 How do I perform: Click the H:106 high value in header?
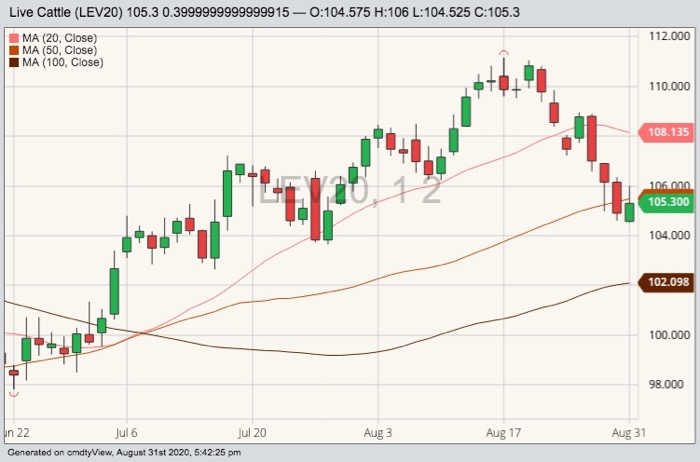[x=391, y=12]
